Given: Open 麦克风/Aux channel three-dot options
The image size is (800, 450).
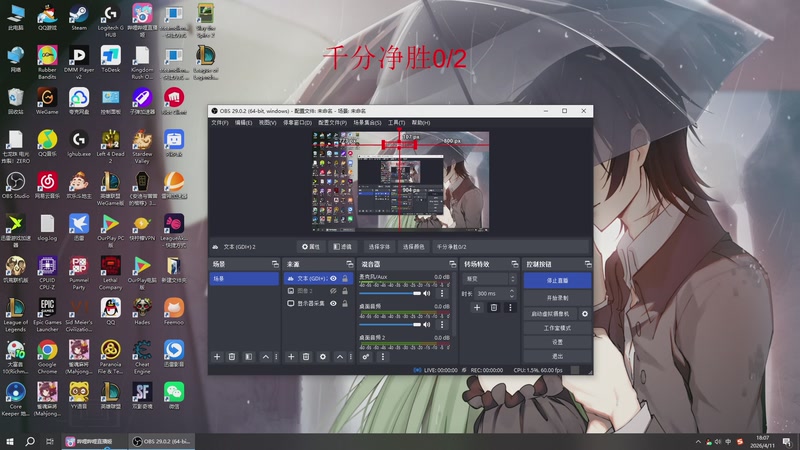Looking at the screenshot, I should pos(442,293).
